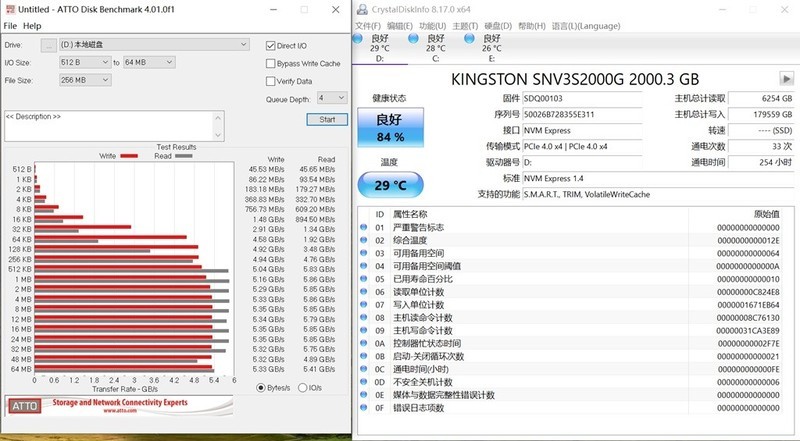This screenshot has height=441, width=800.
Task: Click the host total reads value 6254 GB
Action: click(x=761, y=99)
